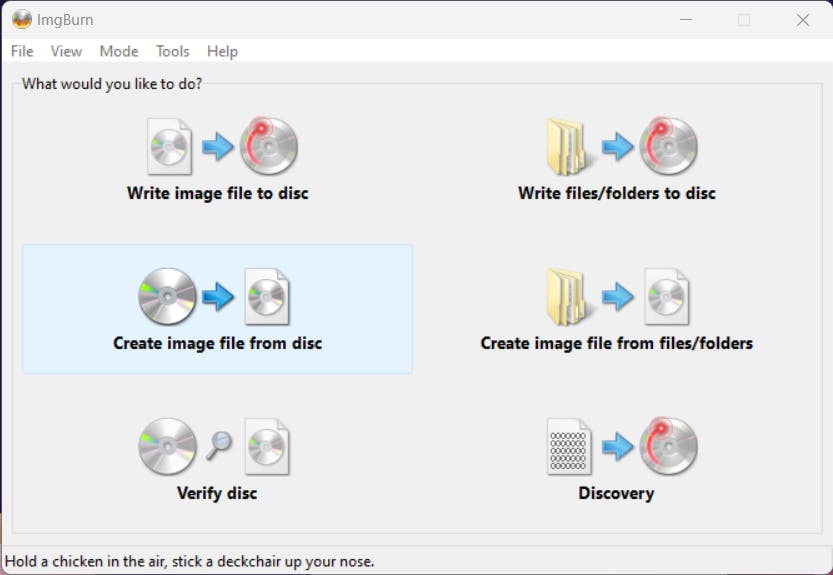Screen dimensions: 833x575
Task: Choose 'Create image file from files/folders' label
Action: (x=617, y=343)
